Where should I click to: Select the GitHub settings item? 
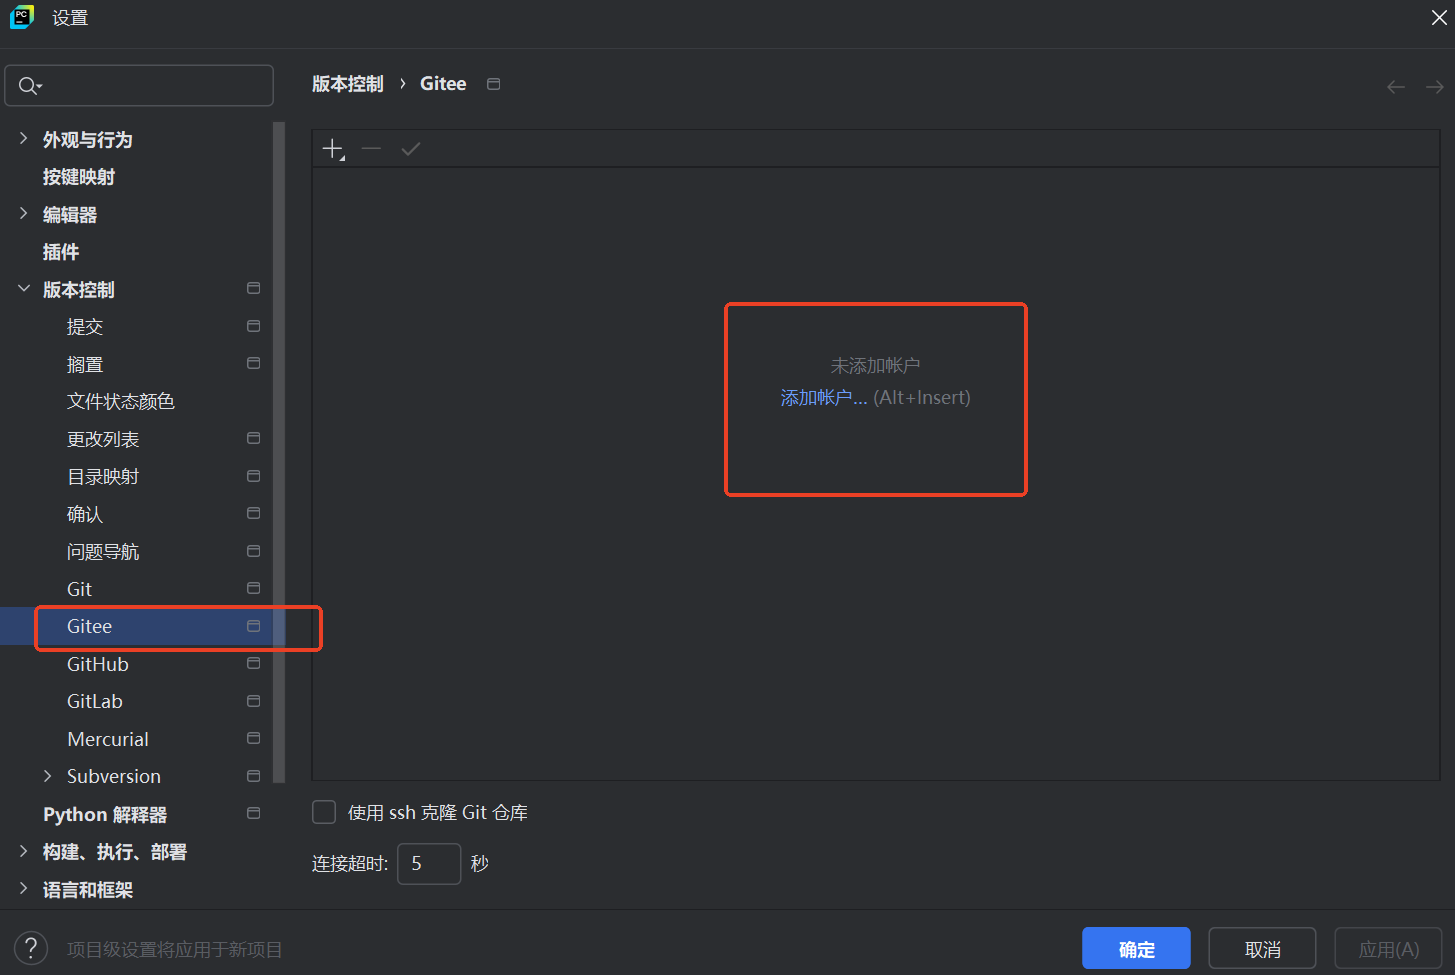pos(98,664)
